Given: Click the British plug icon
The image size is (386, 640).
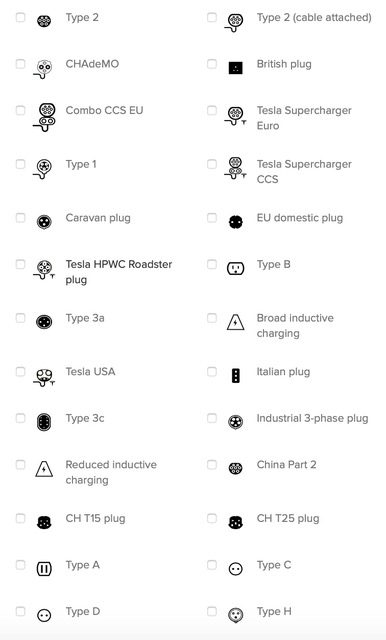Looking at the screenshot, I should coord(235,68).
